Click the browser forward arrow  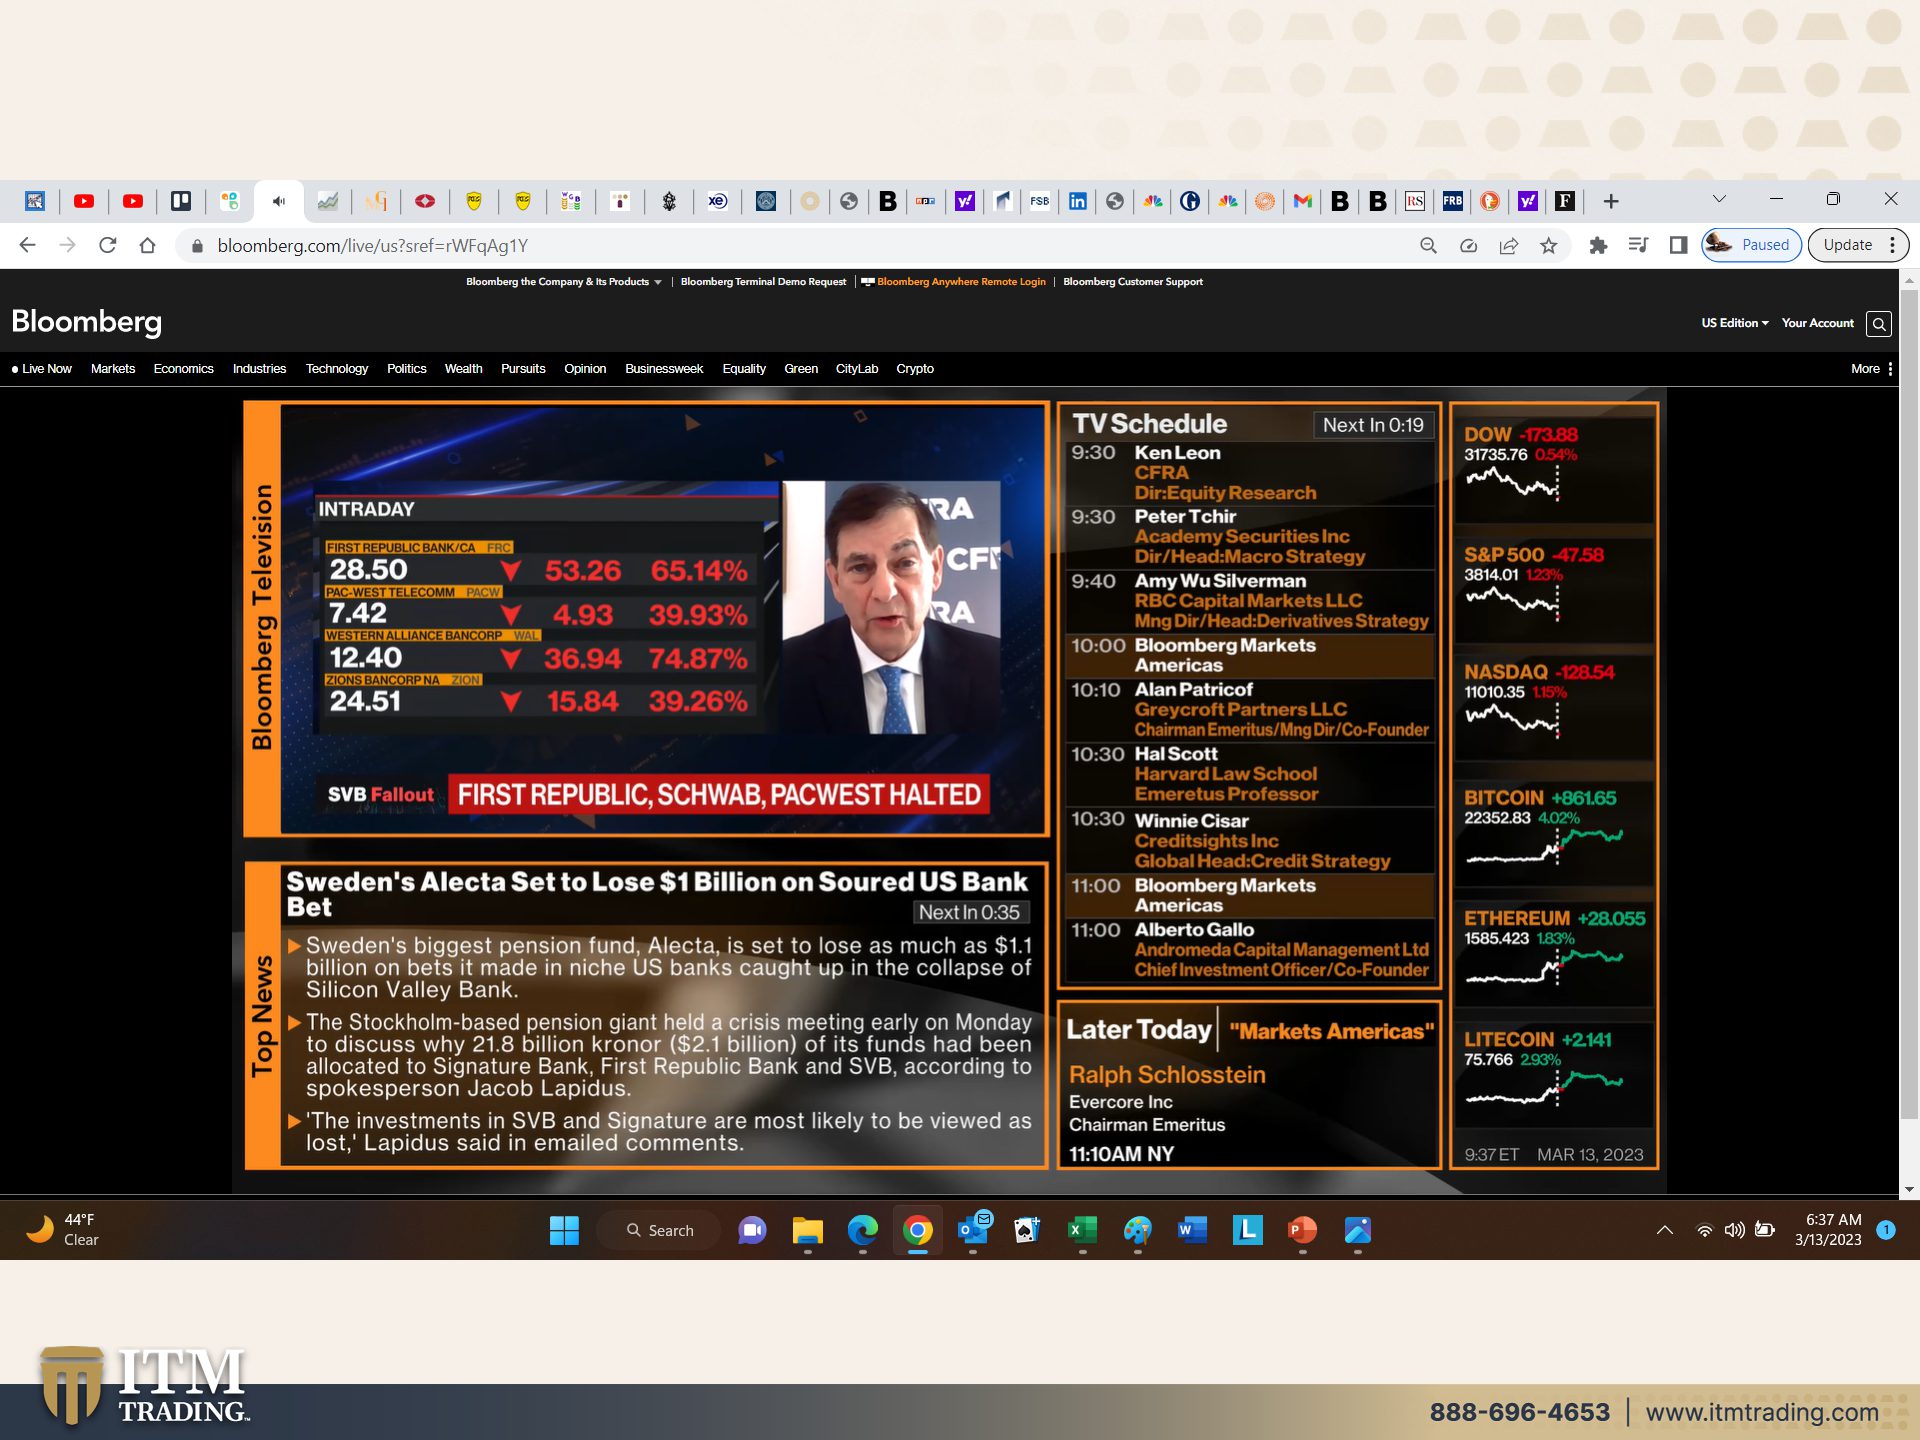pos(67,245)
